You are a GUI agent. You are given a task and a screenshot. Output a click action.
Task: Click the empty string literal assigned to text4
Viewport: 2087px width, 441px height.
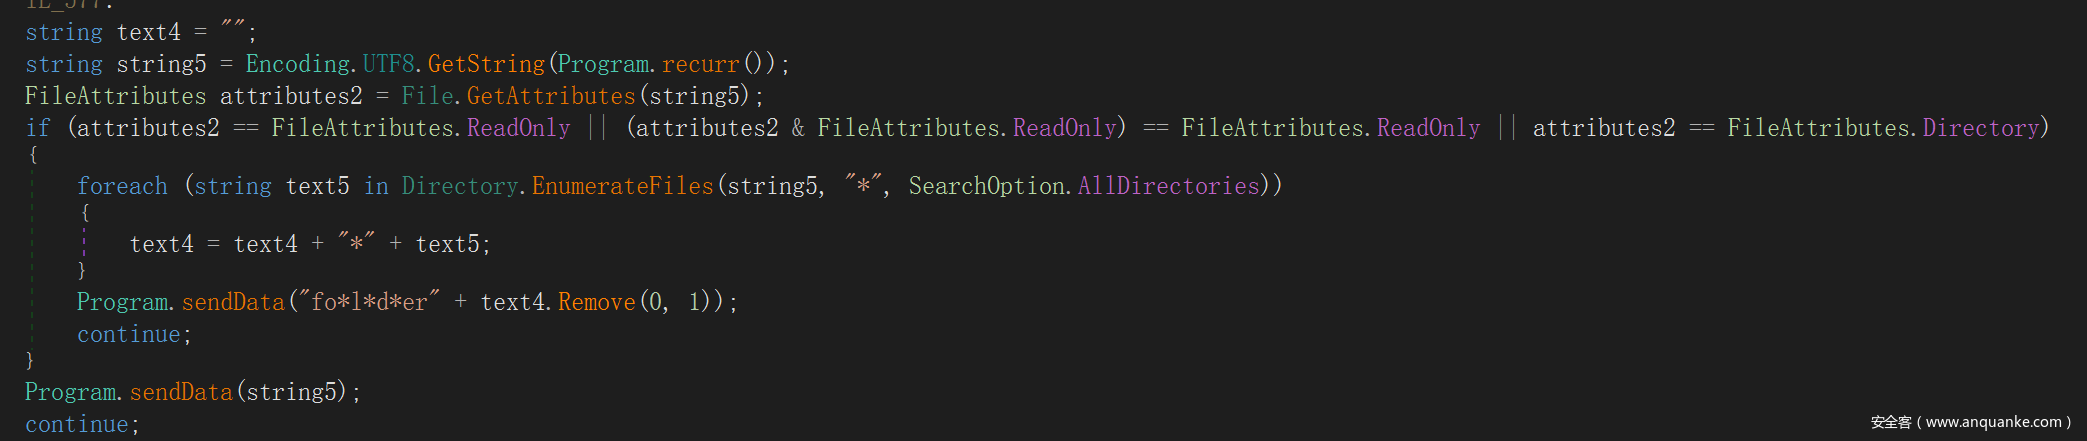pyautogui.click(x=233, y=30)
